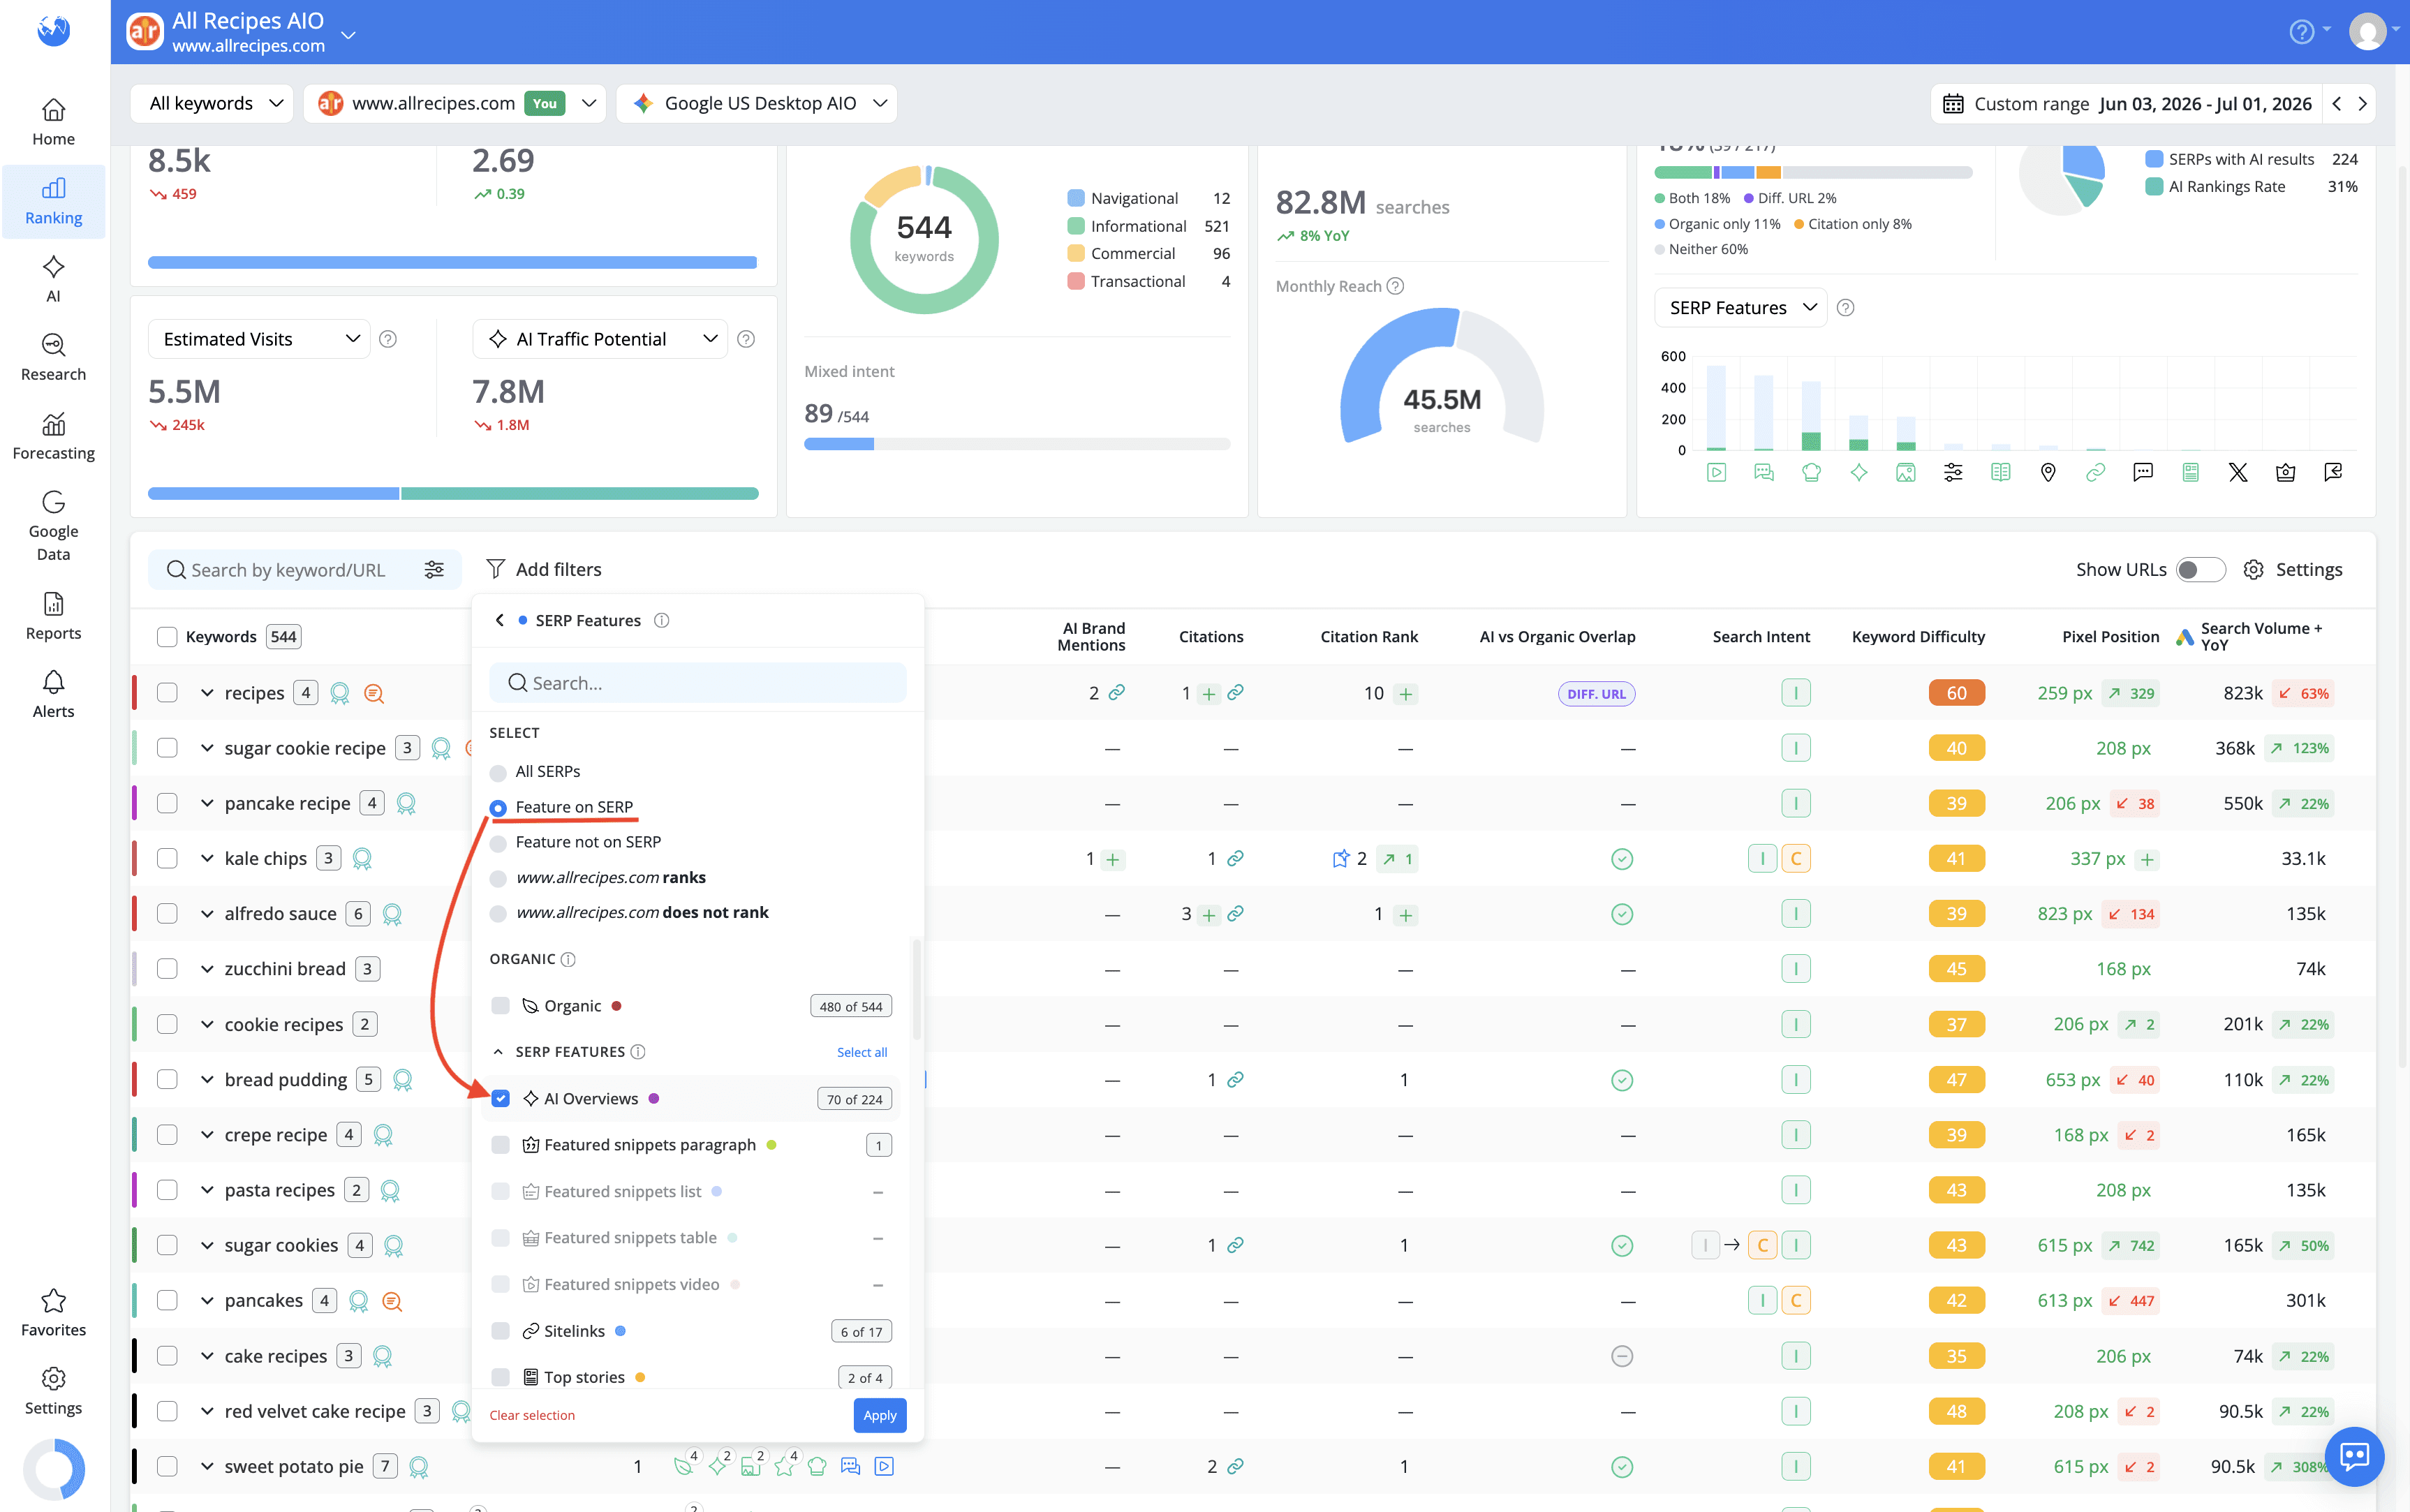This screenshot has width=2410, height=1512.
Task: Click the help question mark in header
Action: pyautogui.click(x=2301, y=32)
